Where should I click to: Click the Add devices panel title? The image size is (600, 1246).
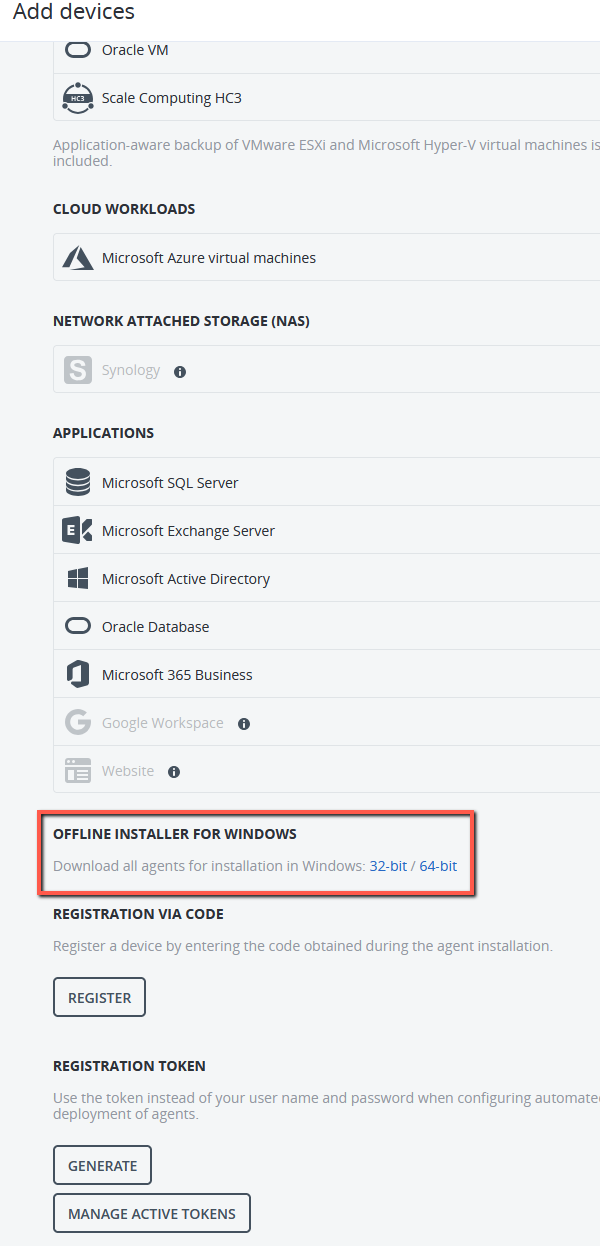click(74, 13)
